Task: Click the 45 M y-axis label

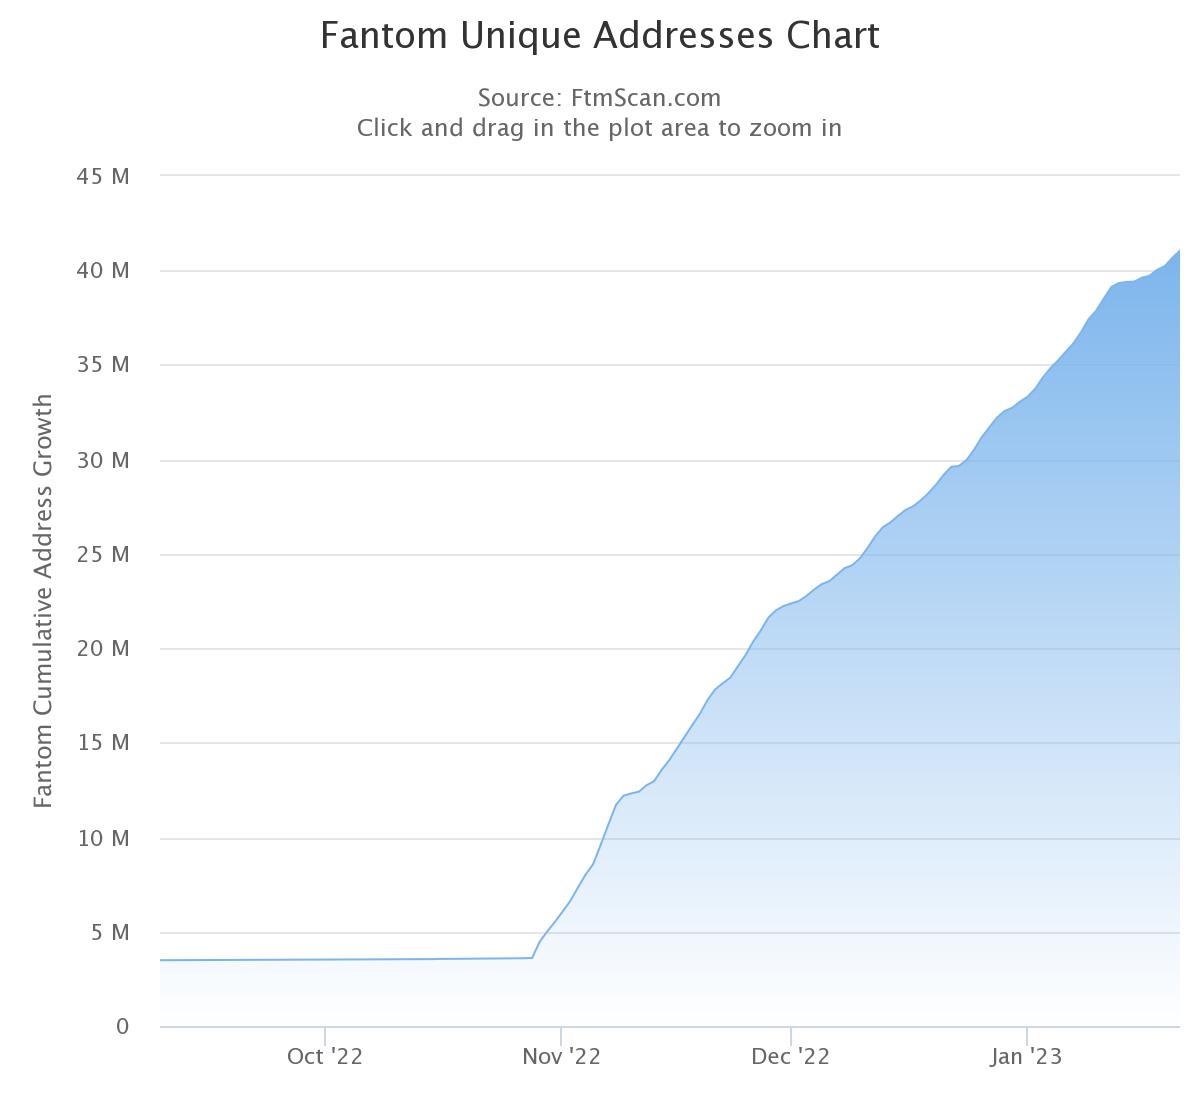Action: point(103,177)
